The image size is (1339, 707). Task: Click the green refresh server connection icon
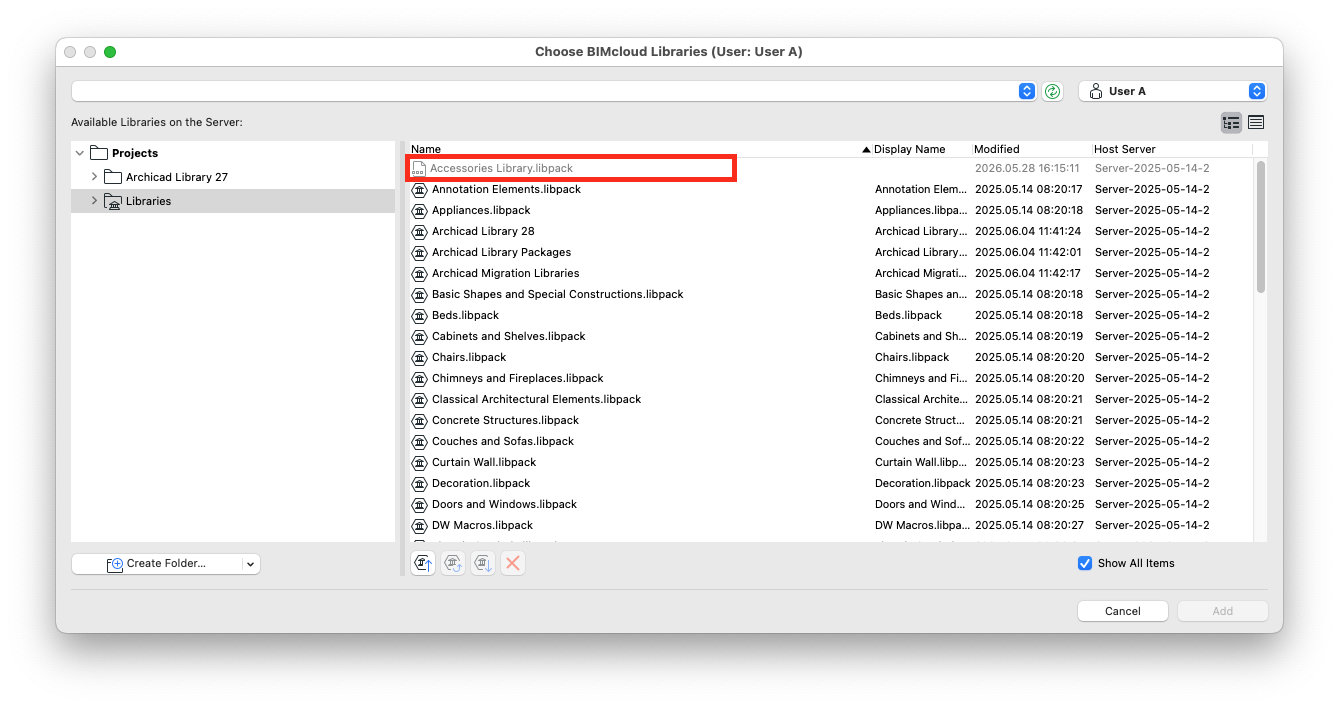point(1052,91)
